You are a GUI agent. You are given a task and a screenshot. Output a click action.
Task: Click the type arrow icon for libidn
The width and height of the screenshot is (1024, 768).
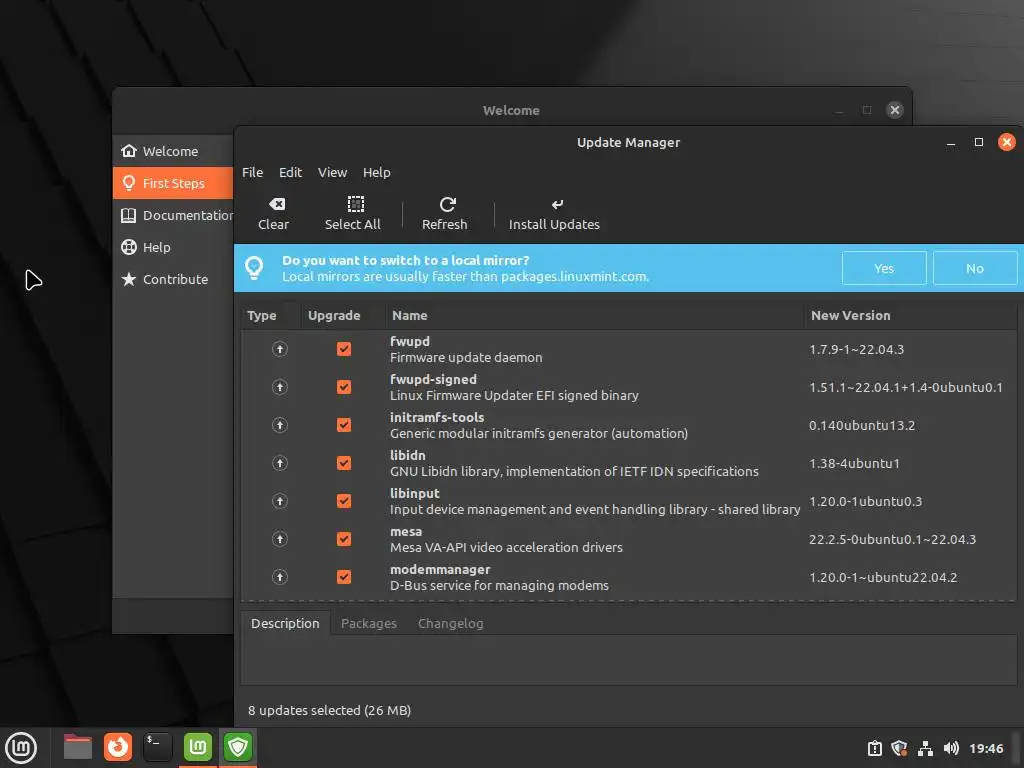[280, 463]
